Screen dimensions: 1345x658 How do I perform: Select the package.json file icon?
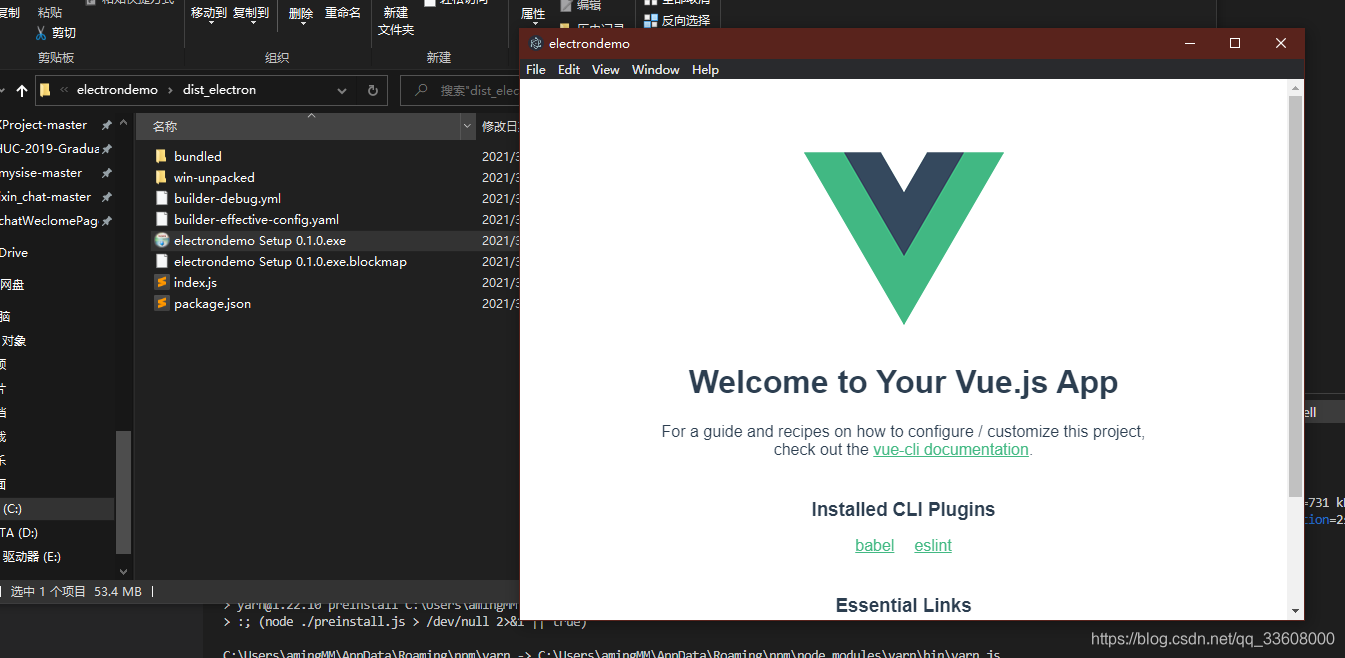(161, 303)
